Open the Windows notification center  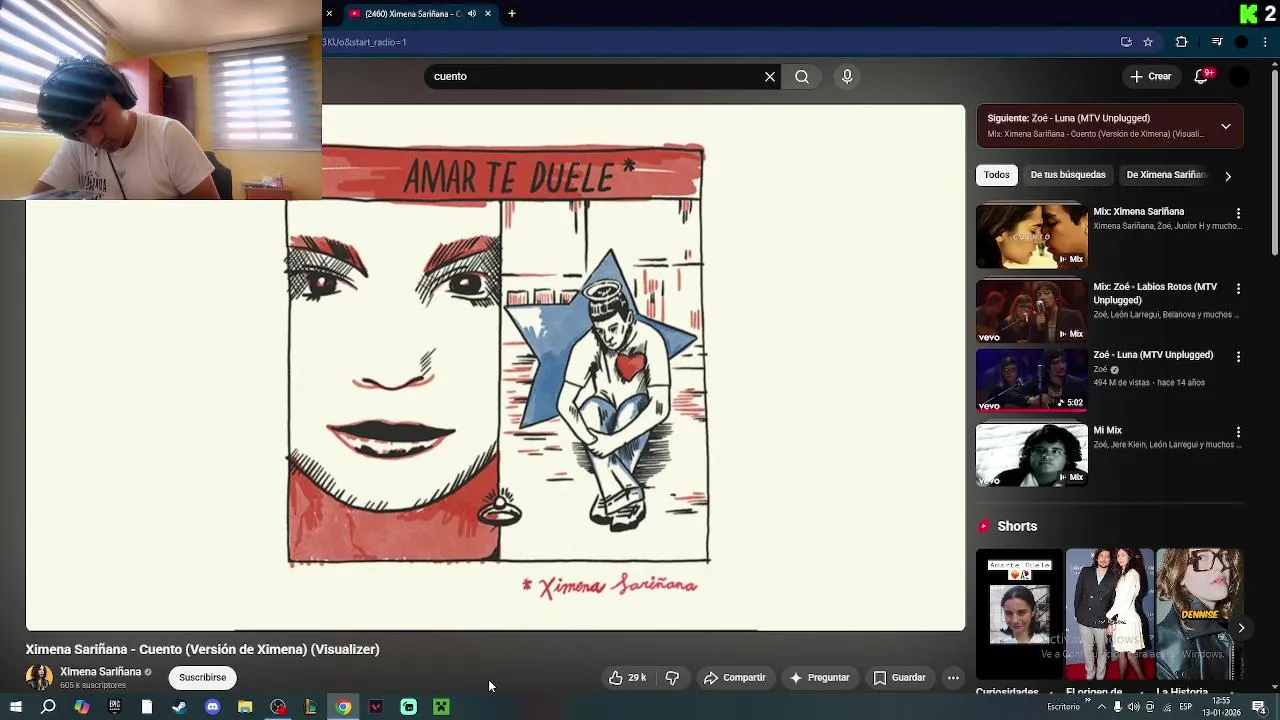click(x=1259, y=707)
